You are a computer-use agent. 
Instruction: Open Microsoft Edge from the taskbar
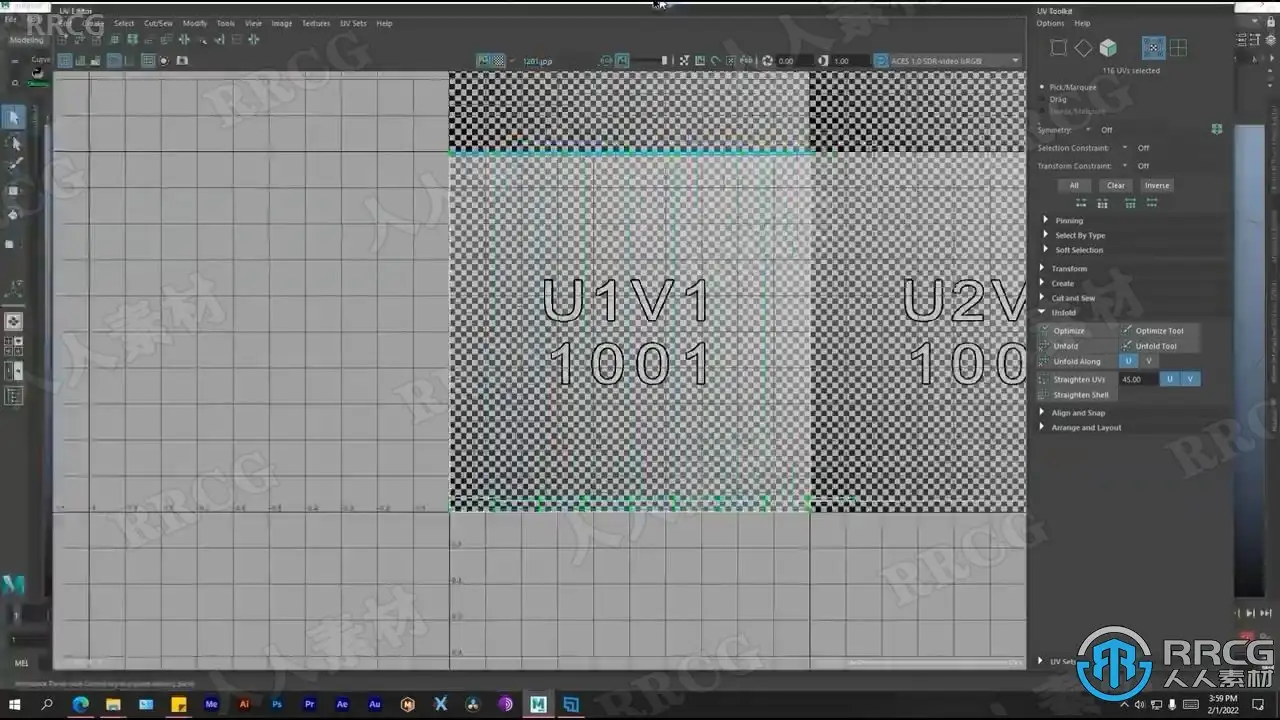(x=80, y=704)
